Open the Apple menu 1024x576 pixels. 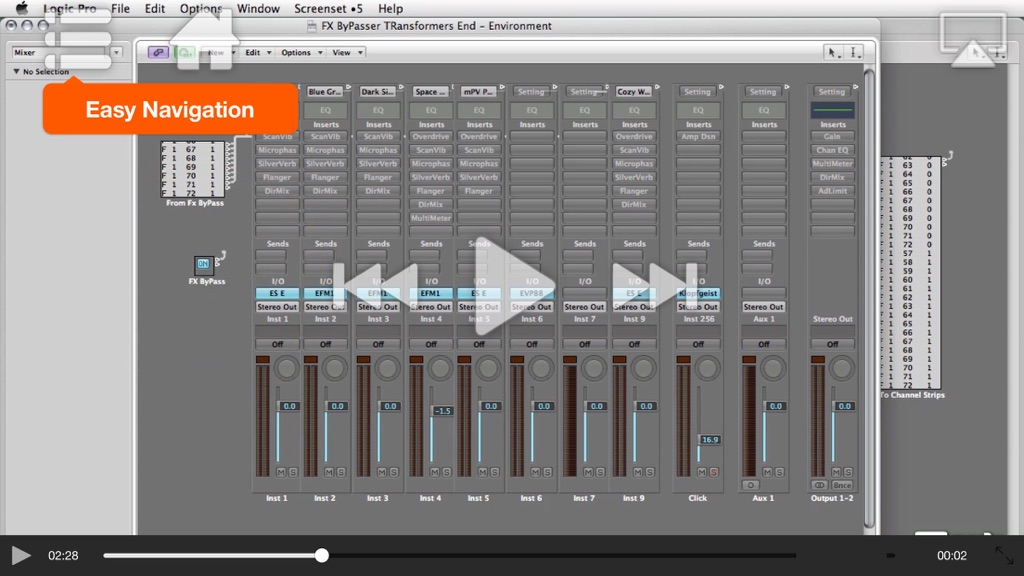(22, 8)
